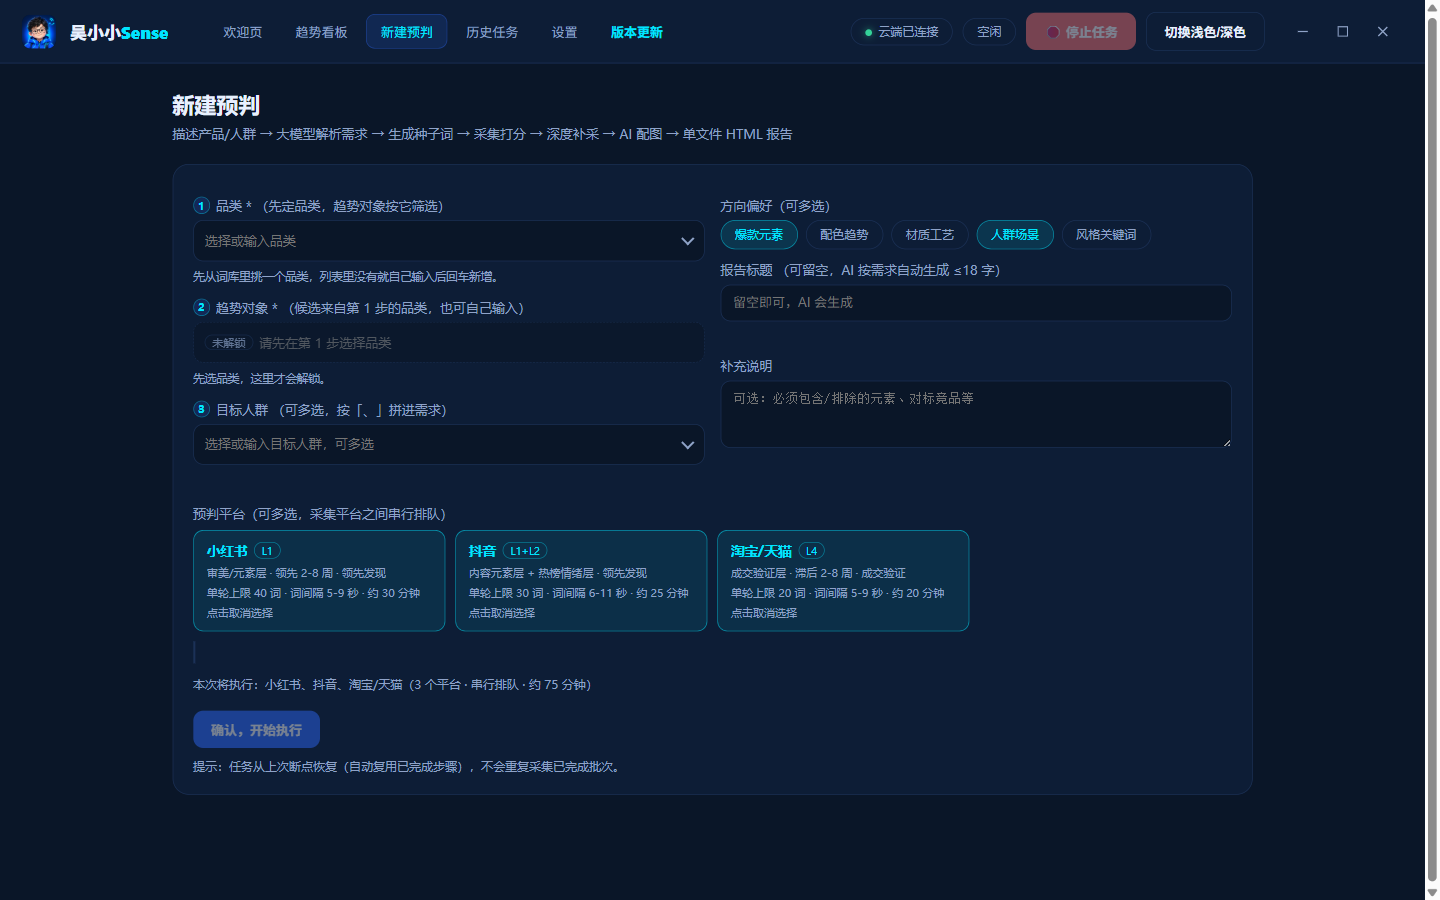This screenshot has height=900, width=1440.
Task: Deselect the 抖音 platform card
Action: pyautogui.click(x=581, y=581)
